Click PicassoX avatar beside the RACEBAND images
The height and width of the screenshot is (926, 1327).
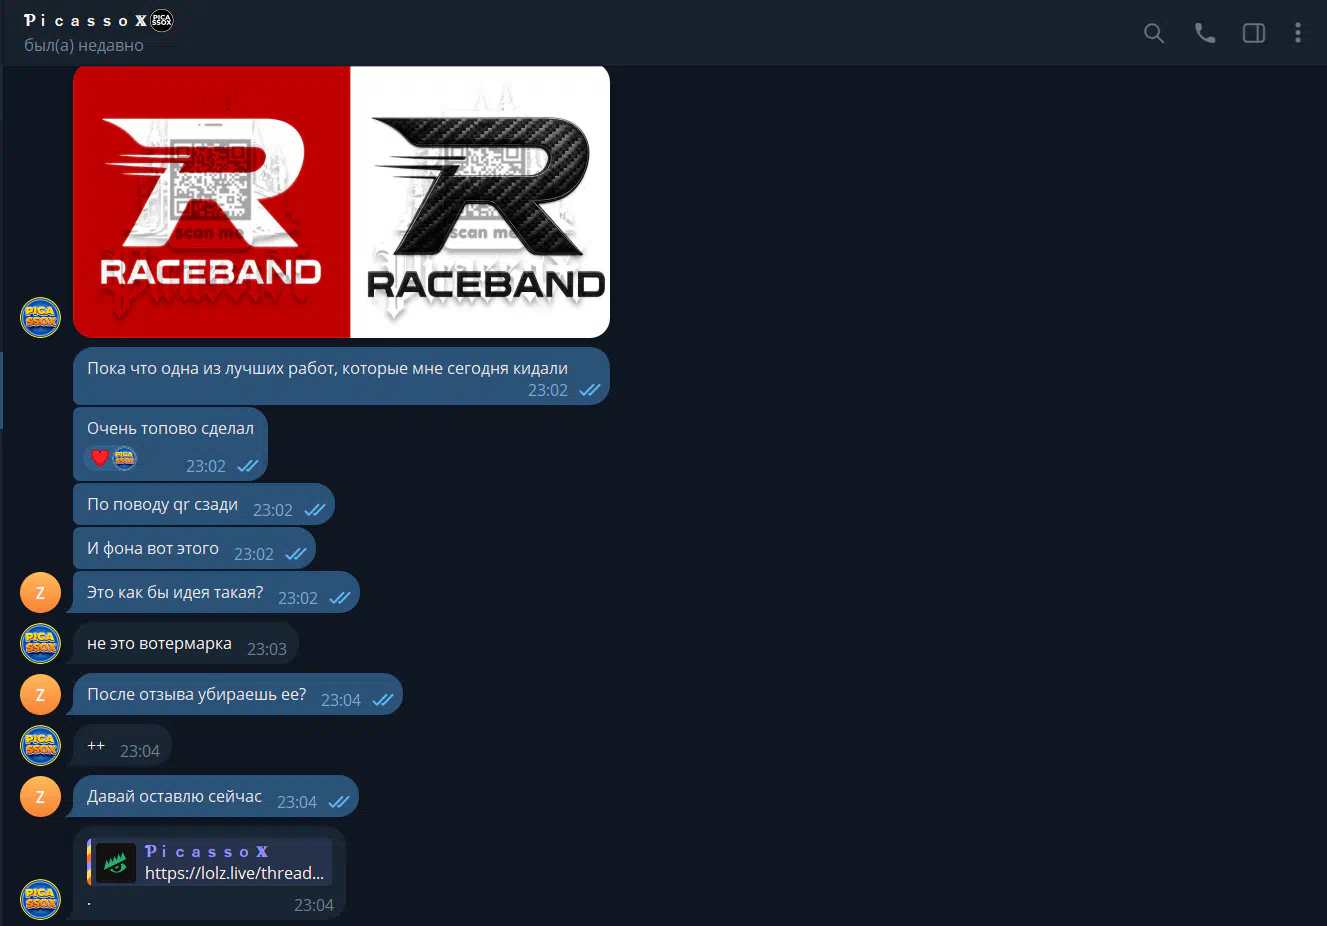41,317
